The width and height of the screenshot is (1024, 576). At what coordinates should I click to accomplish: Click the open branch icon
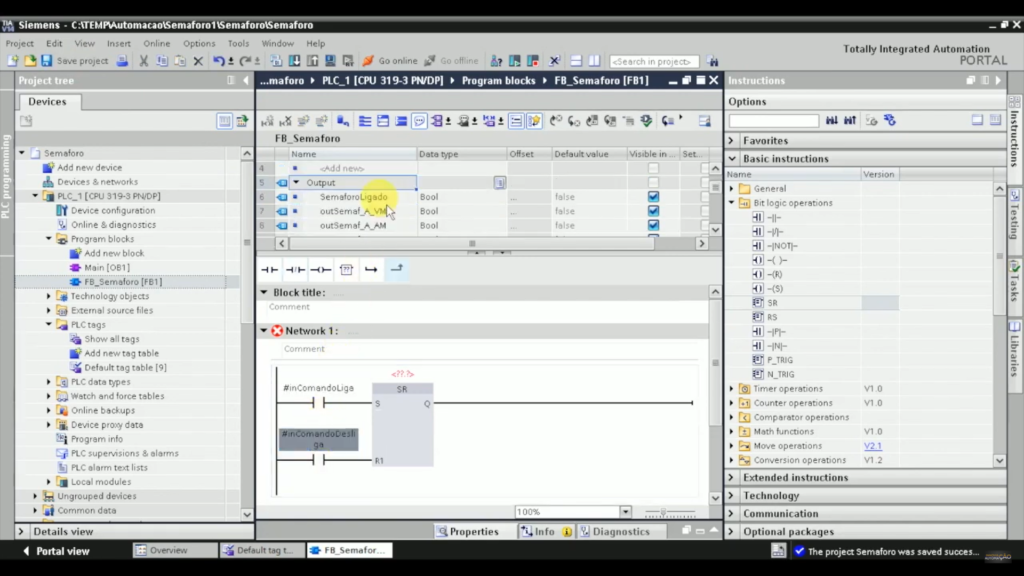[371, 270]
